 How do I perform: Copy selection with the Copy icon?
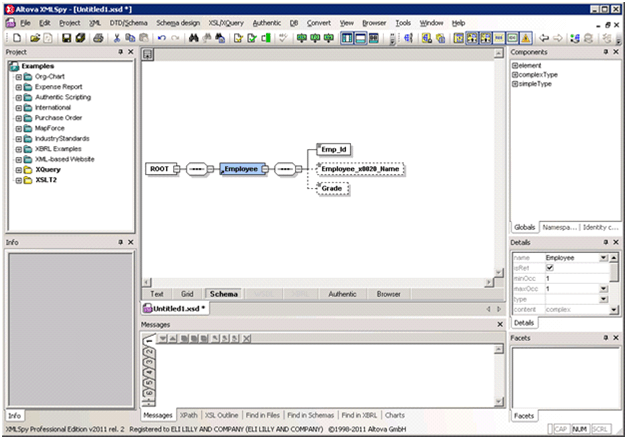pos(130,38)
